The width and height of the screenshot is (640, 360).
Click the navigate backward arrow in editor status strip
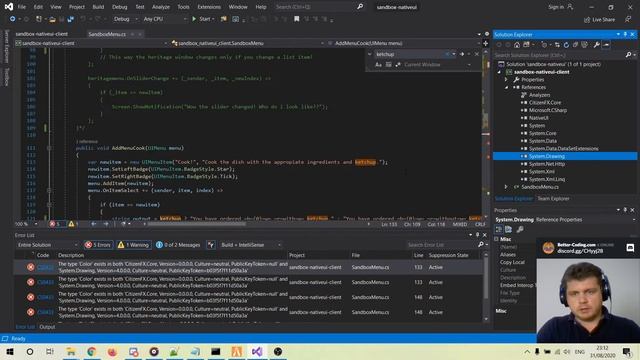(94, 224)
